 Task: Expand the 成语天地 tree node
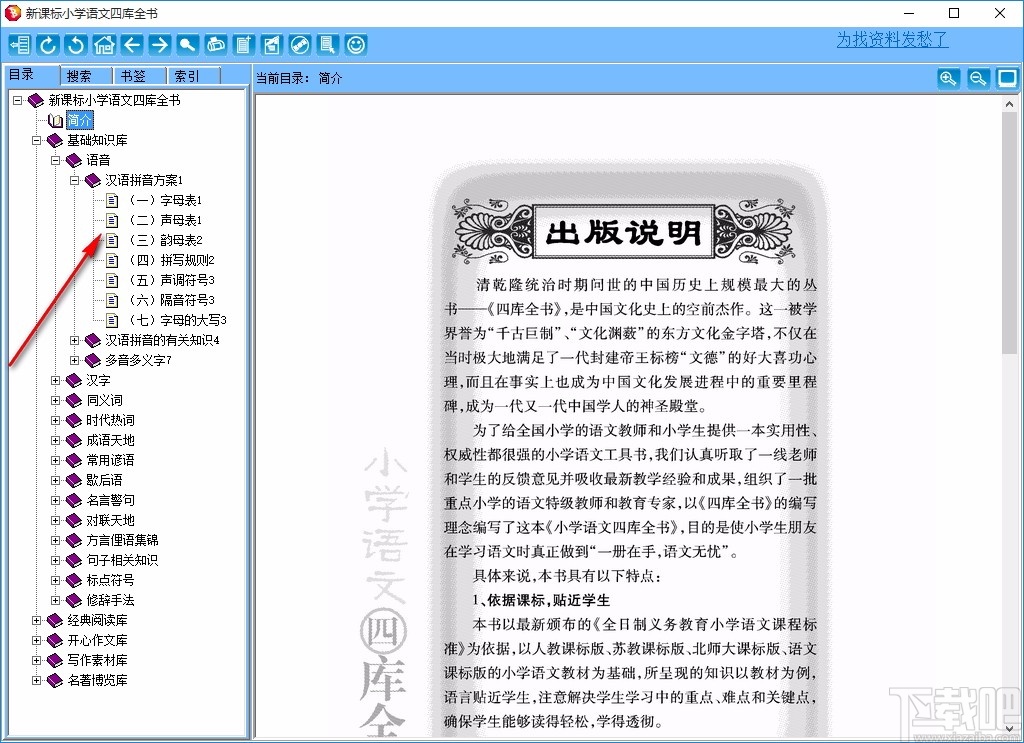pyautogui.click(x=57, y=440)
